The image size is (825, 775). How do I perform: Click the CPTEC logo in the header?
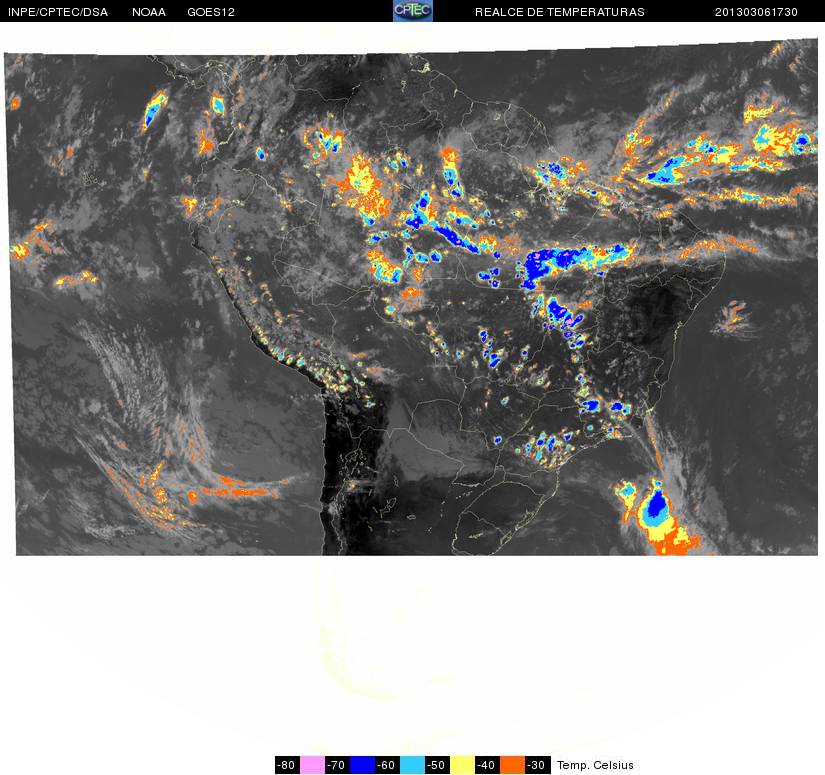point(412,11)
